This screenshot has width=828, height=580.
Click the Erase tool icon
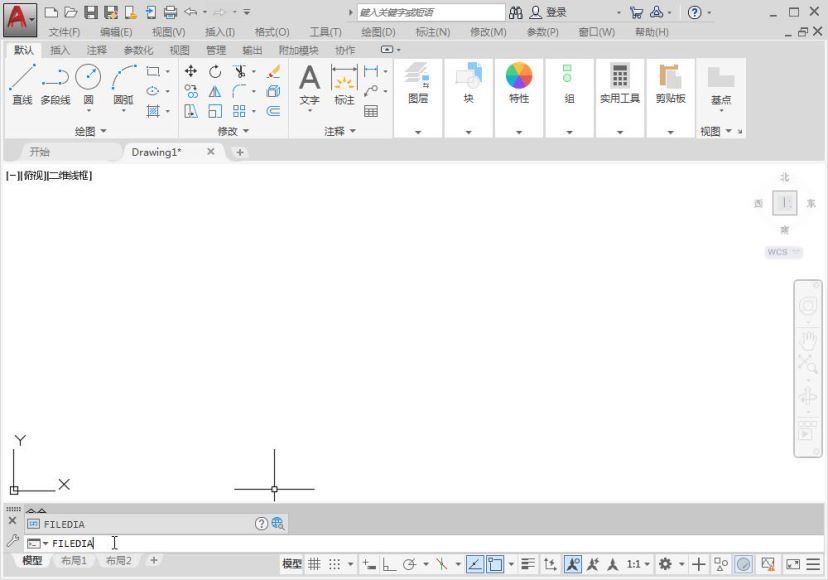click(x=274, y=71)
